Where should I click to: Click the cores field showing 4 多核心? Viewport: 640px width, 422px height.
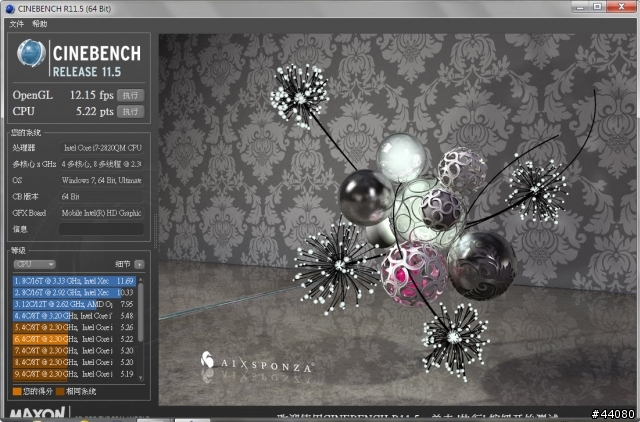coord(102,164)
